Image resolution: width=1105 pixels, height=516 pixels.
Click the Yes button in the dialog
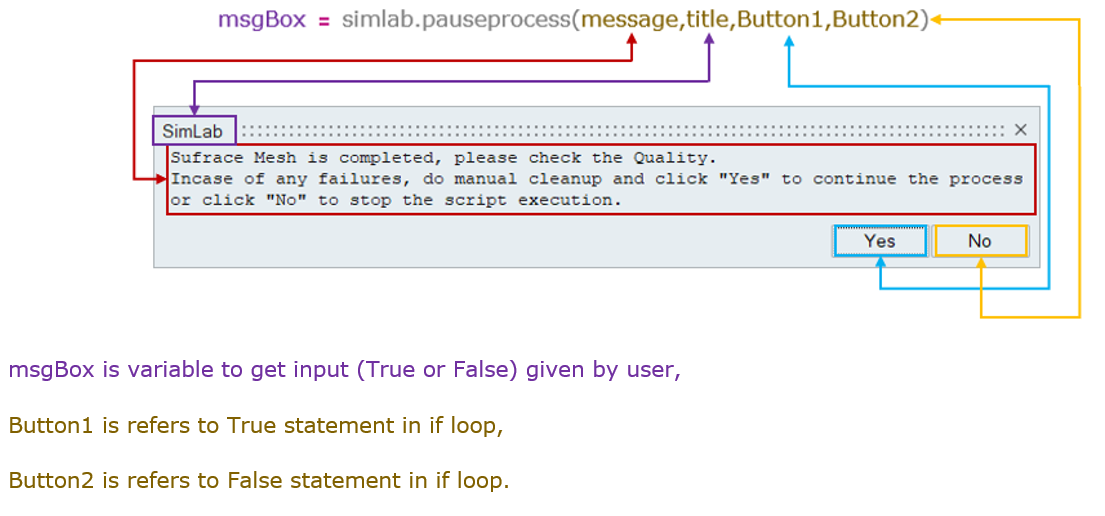click(x=879, y=241)
